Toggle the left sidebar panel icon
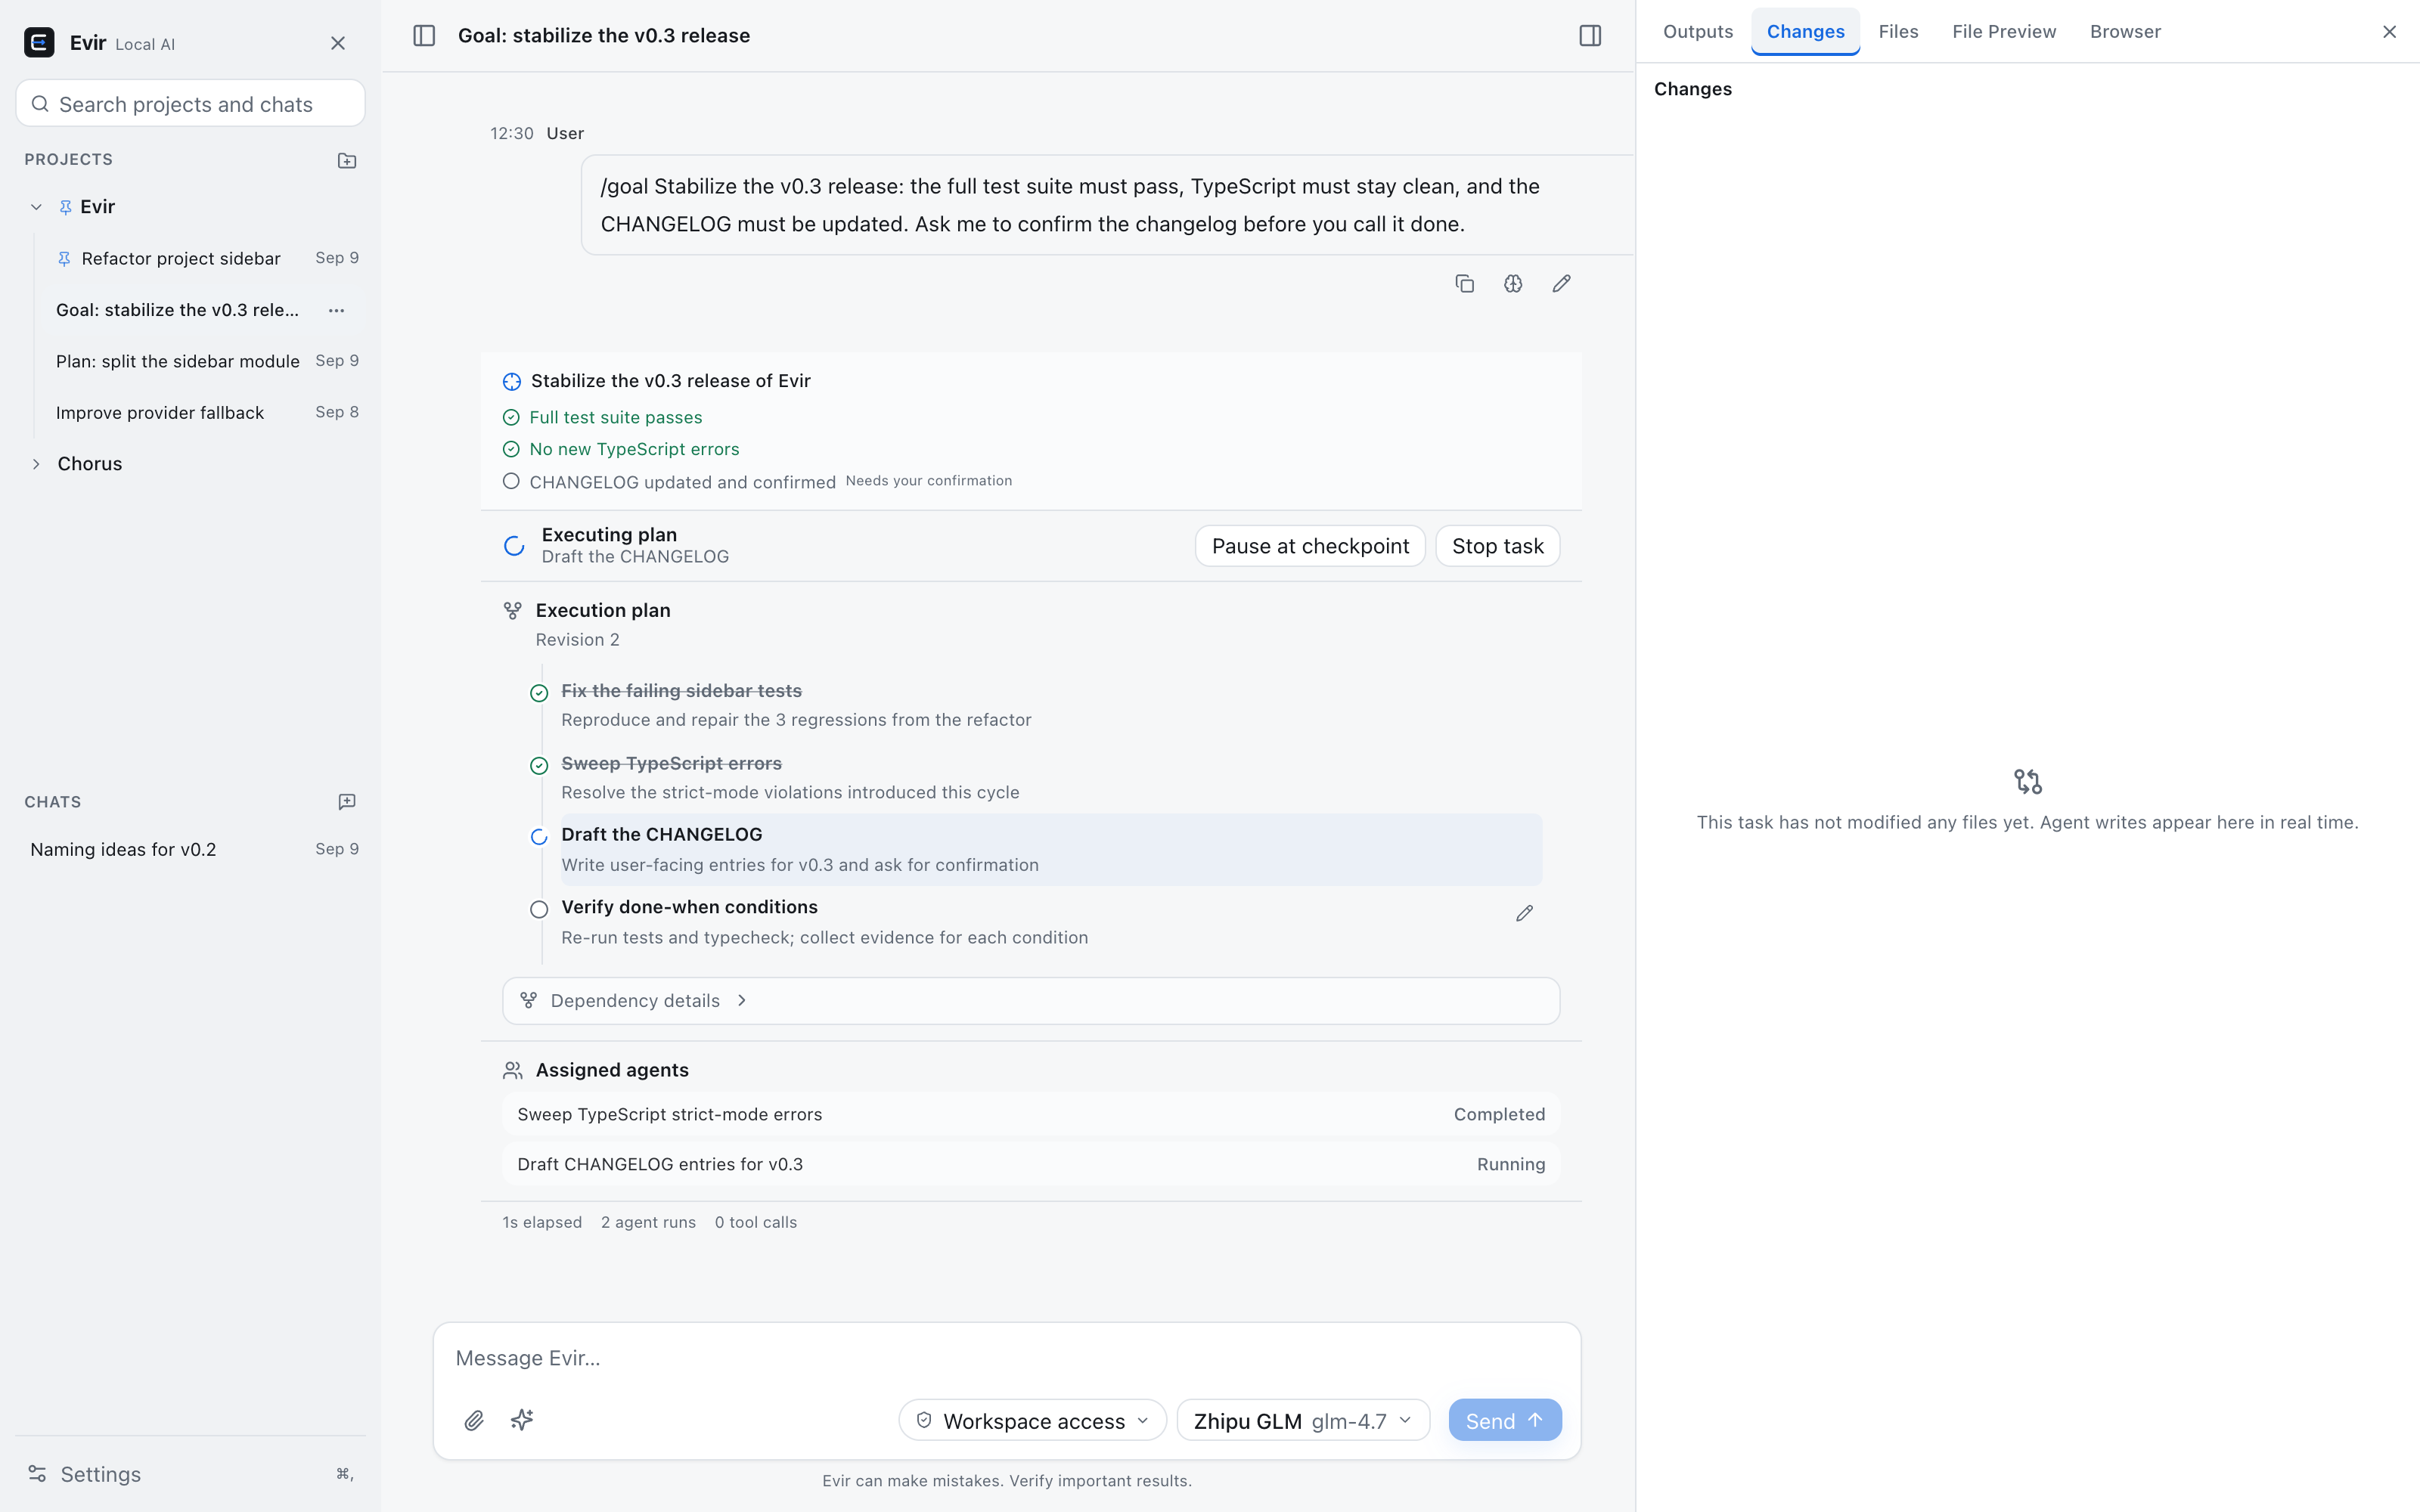Screen dimensions: 2420x1512 coord(424,36)
